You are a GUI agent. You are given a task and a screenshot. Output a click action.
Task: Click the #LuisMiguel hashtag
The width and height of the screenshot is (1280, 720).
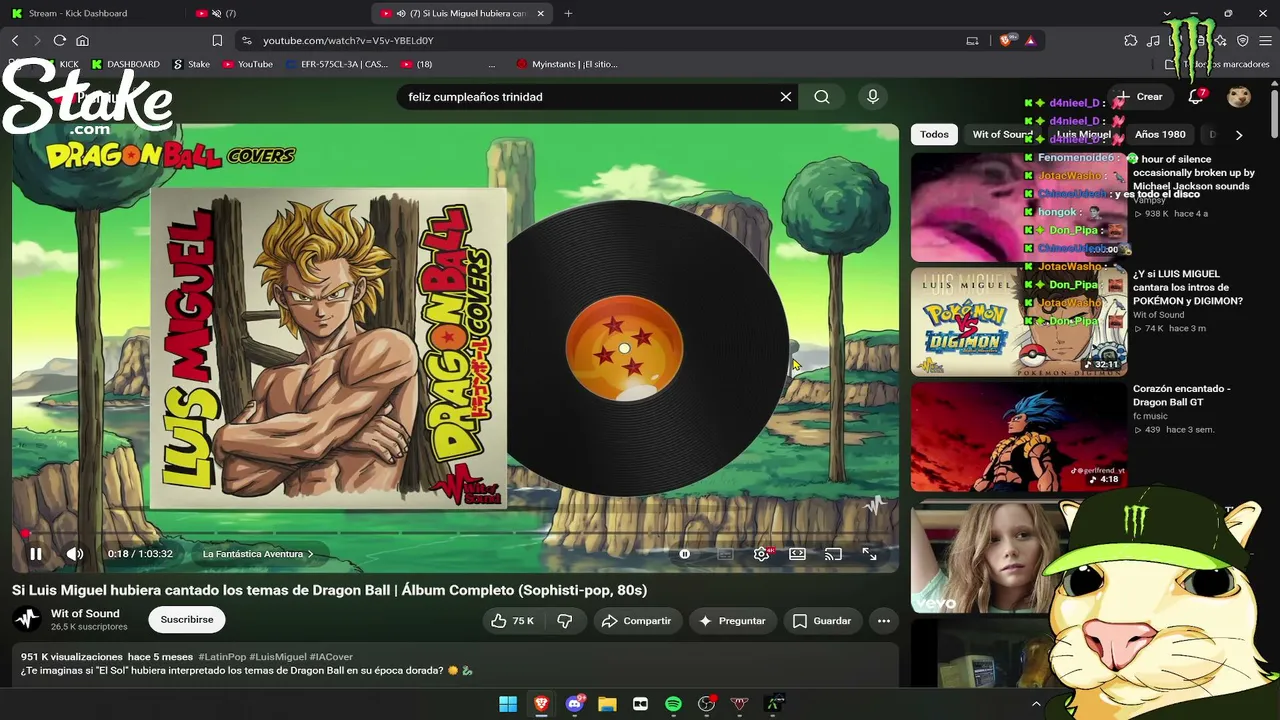pos(278,657)
